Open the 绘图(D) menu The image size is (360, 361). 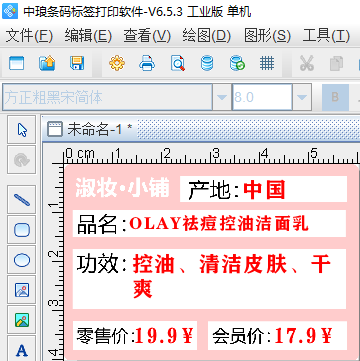point(207,36)
